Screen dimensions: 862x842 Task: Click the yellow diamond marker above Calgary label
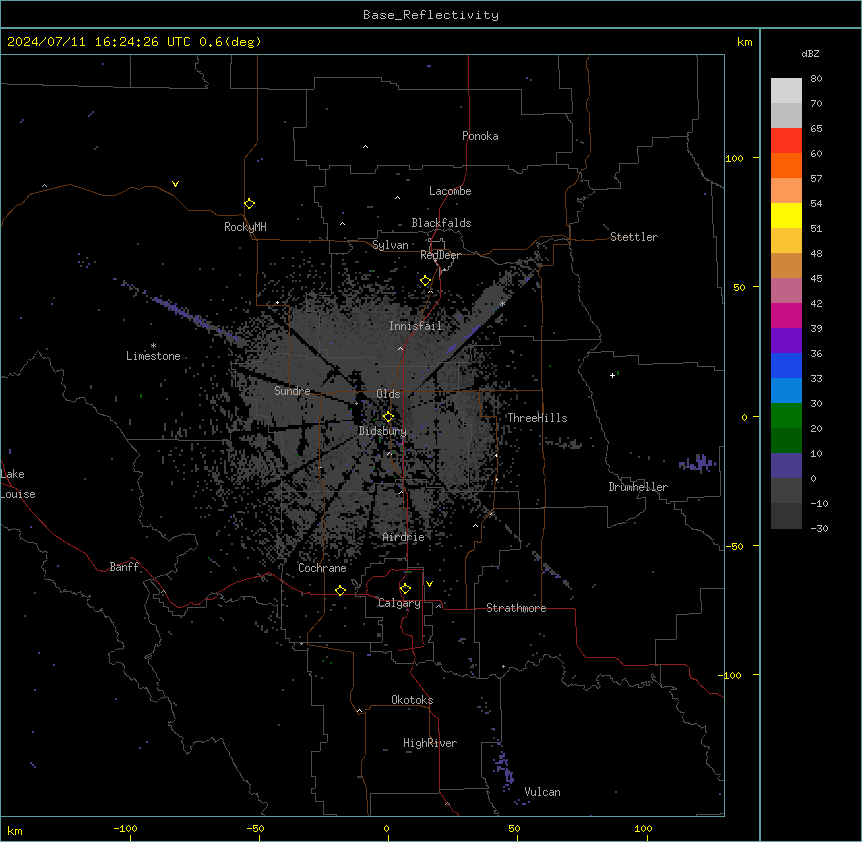pyautogui.click(x=405, y=589)
